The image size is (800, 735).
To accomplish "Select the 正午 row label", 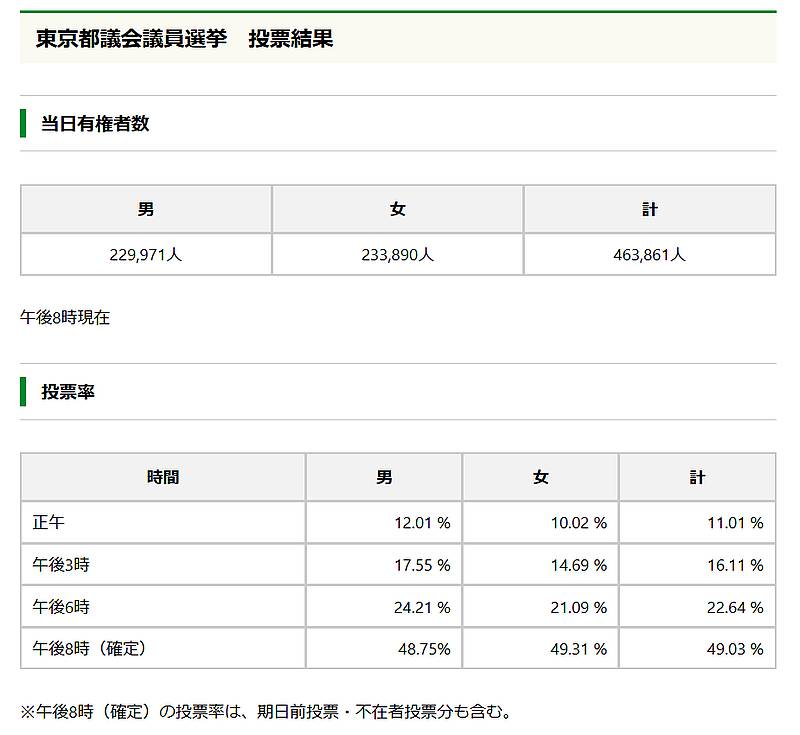I will pyautogui.click(x=48, y=522).
